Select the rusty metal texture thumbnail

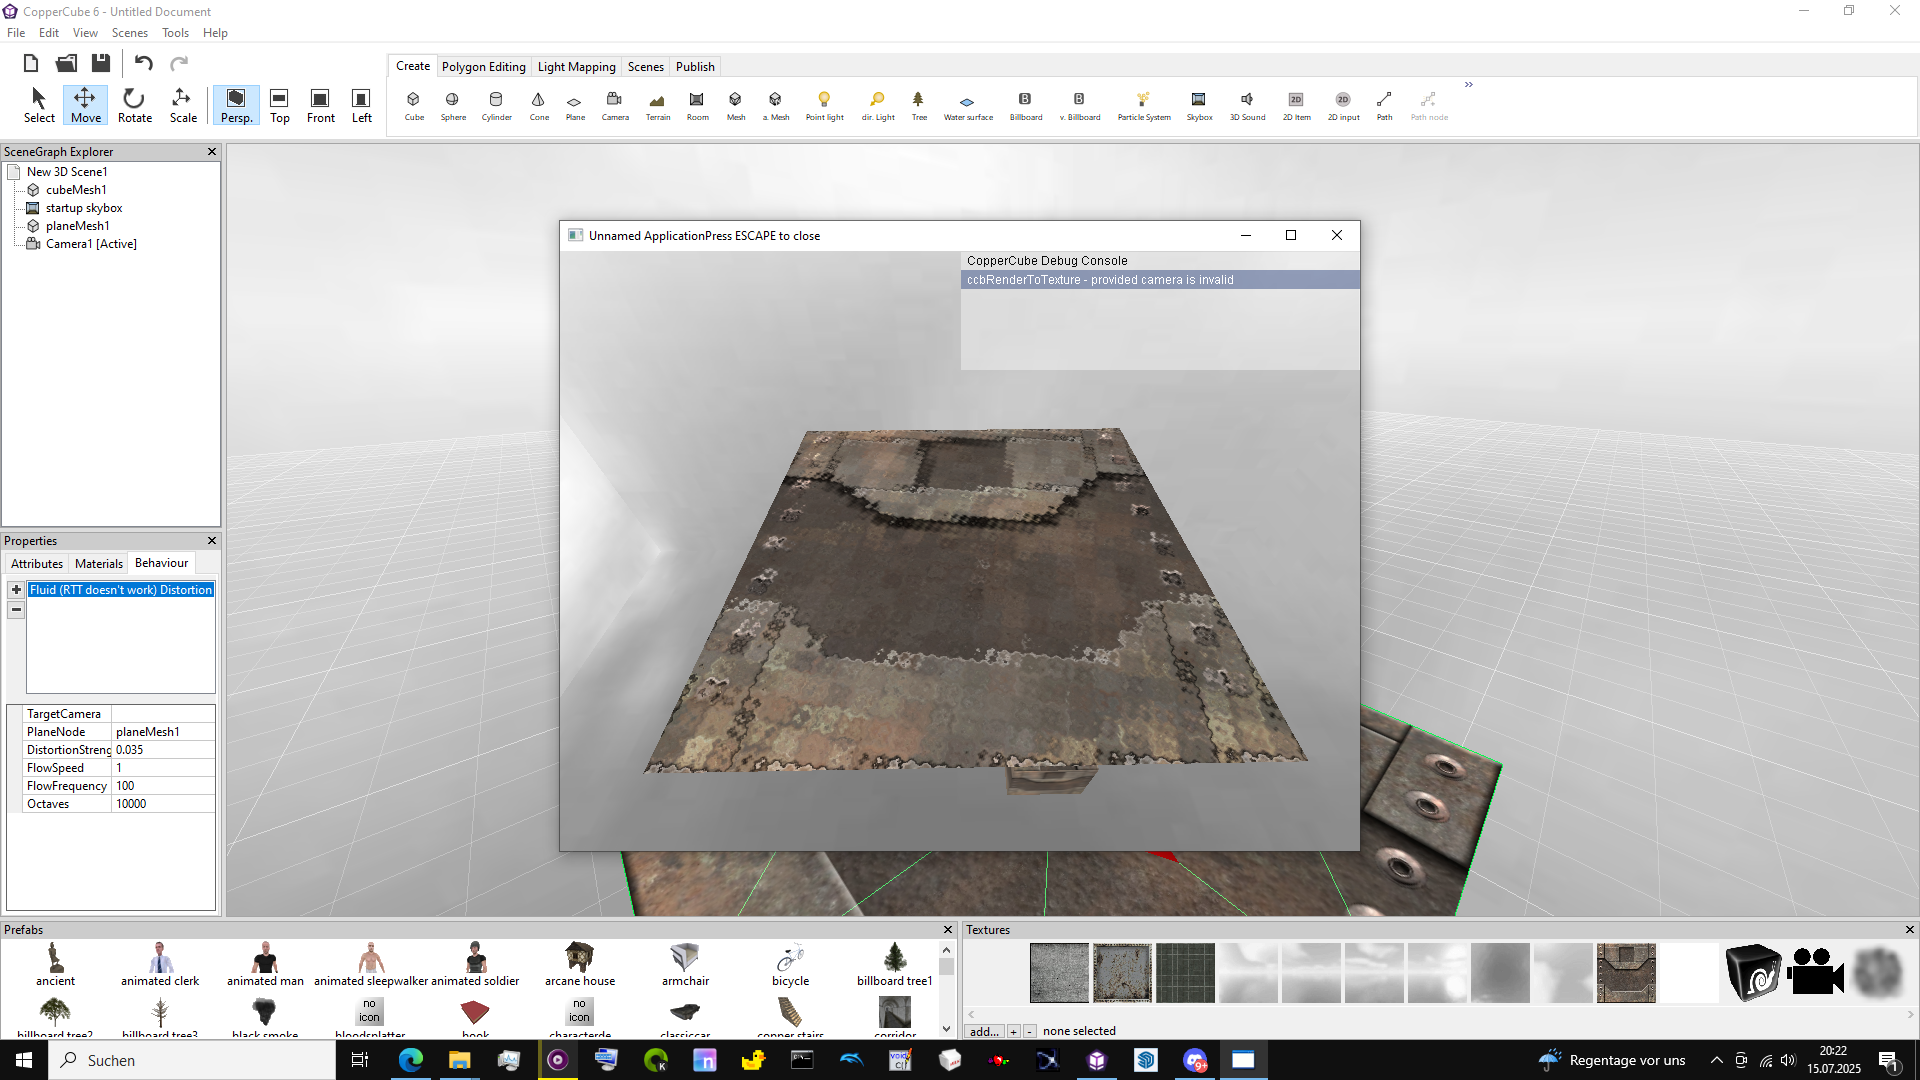[x=1122, y=972]
